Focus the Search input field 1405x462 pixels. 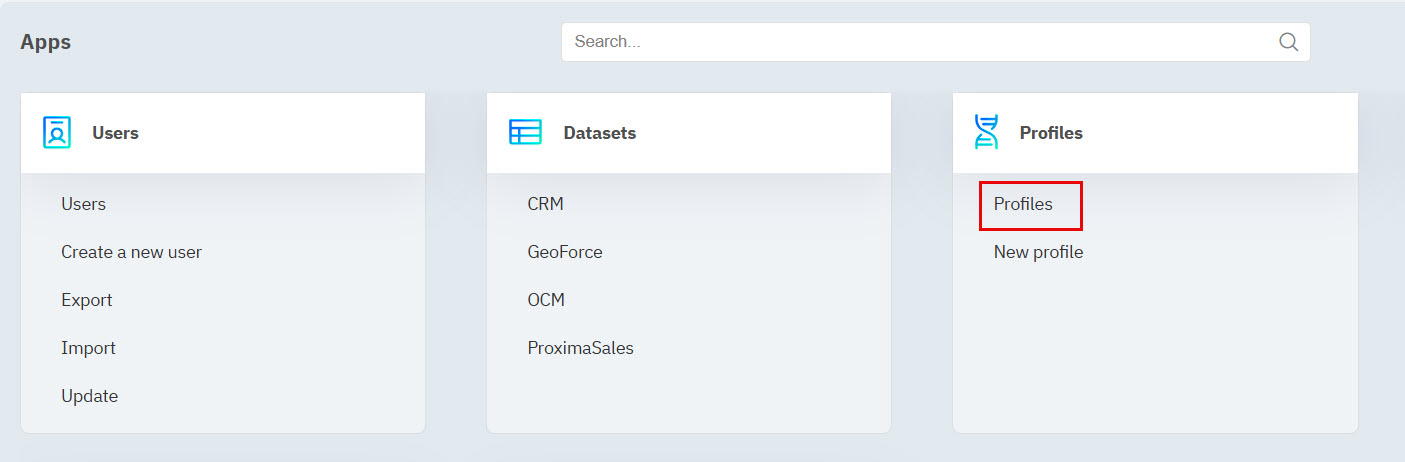(x=920, y=42)
